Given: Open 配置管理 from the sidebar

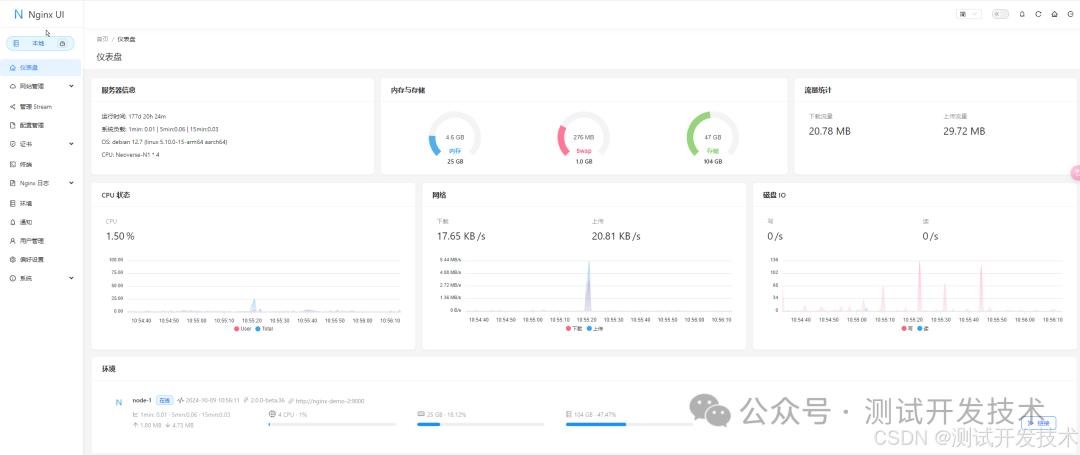Looking at the screenshot, I should click(x=31, y=125).
